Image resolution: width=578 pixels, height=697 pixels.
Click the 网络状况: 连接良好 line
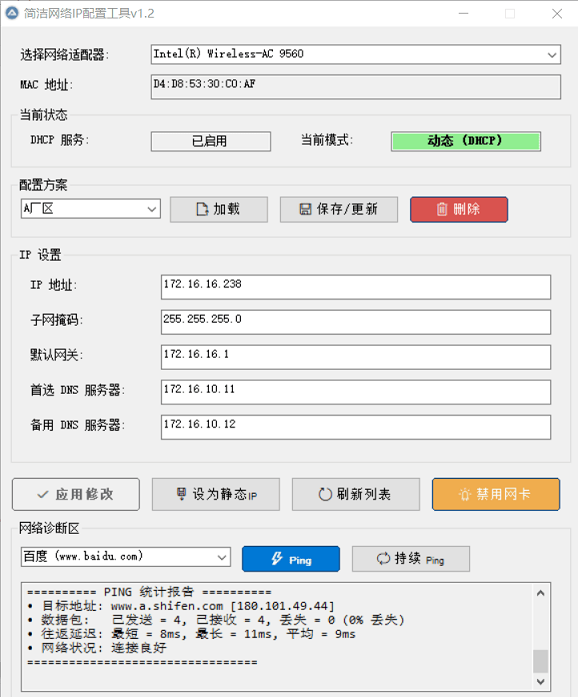pos(96,648)
